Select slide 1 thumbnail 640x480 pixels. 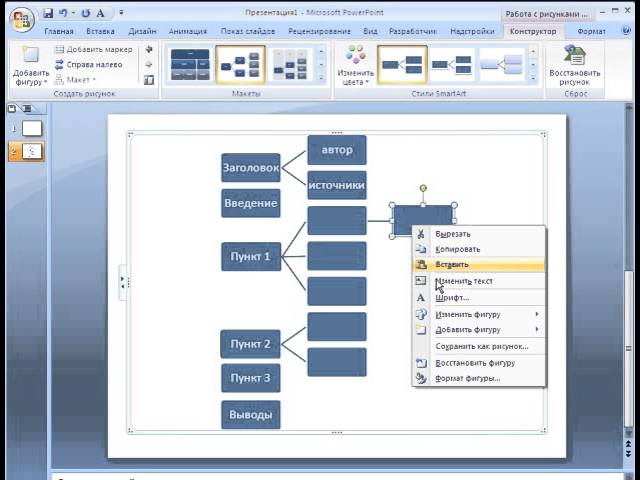[32, 129]
